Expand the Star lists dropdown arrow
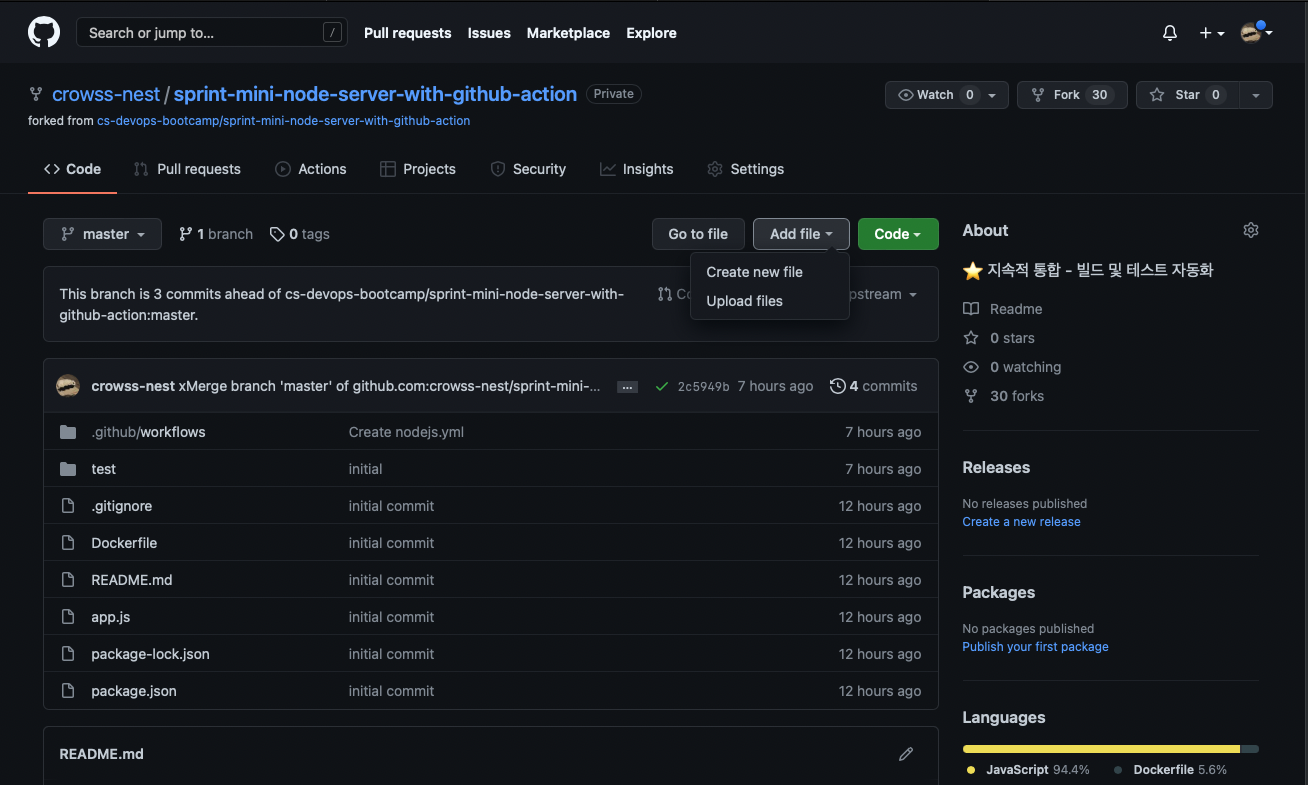The height and width of the screenshot is (785, 1308). coord(1256,95)
